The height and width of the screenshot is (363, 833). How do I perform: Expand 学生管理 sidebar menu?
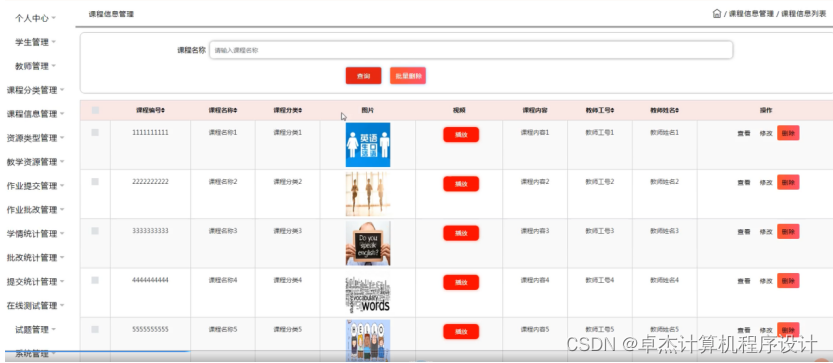35,42
